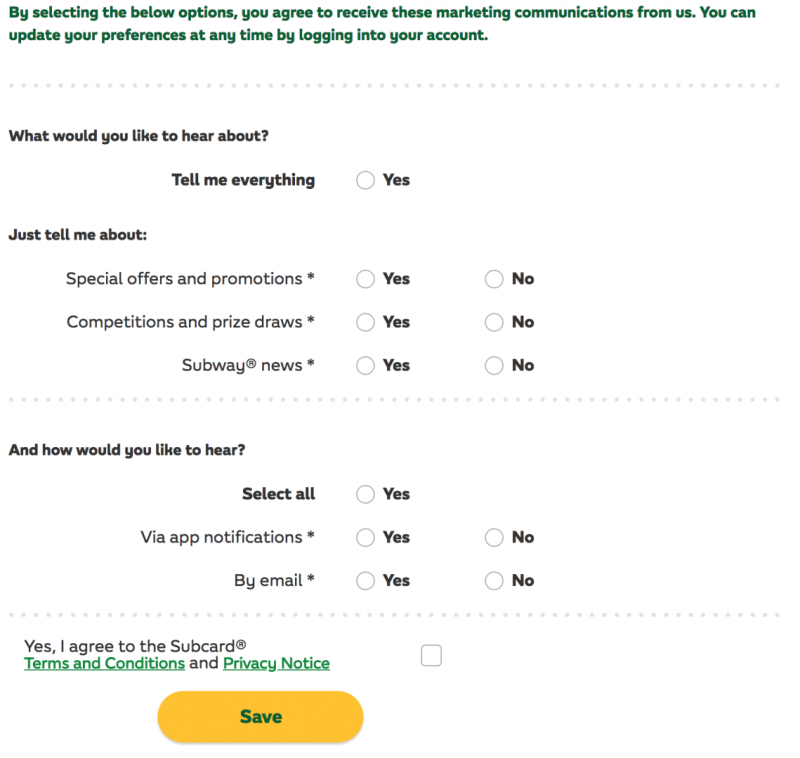
Task: Click the Select all label
Action: [x=278, y=494]
